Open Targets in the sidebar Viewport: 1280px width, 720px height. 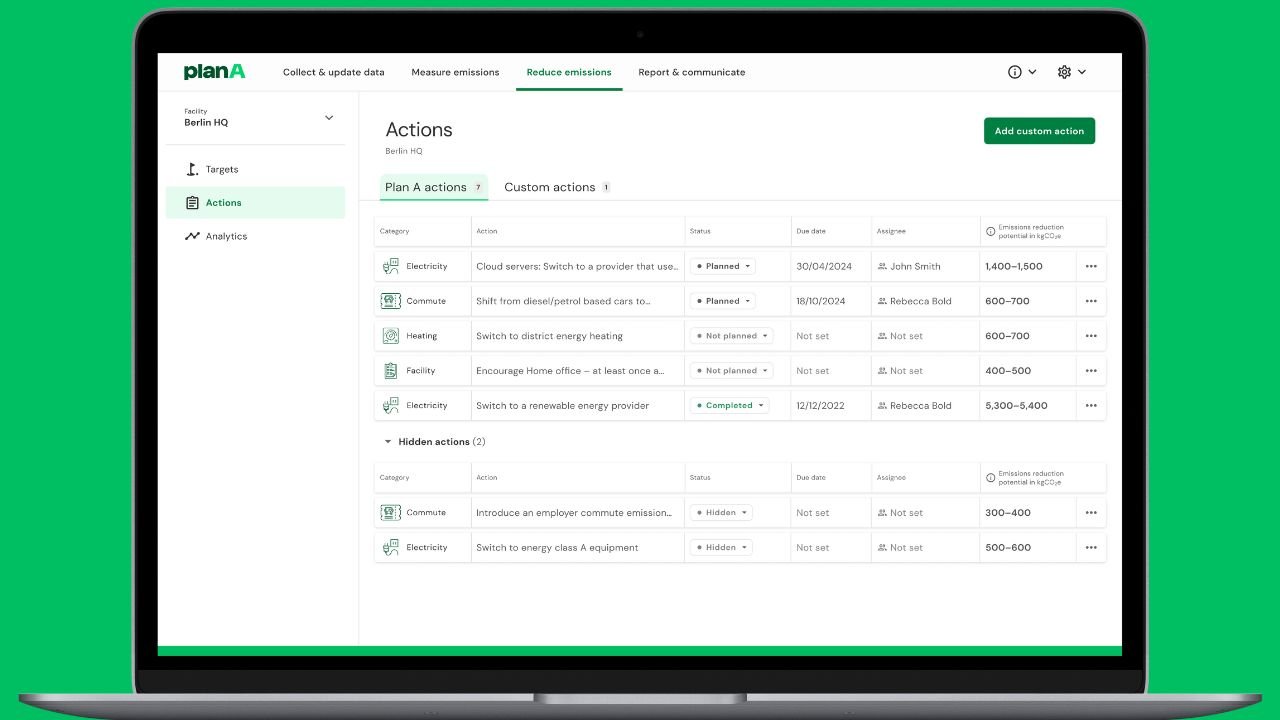point(221,170)
